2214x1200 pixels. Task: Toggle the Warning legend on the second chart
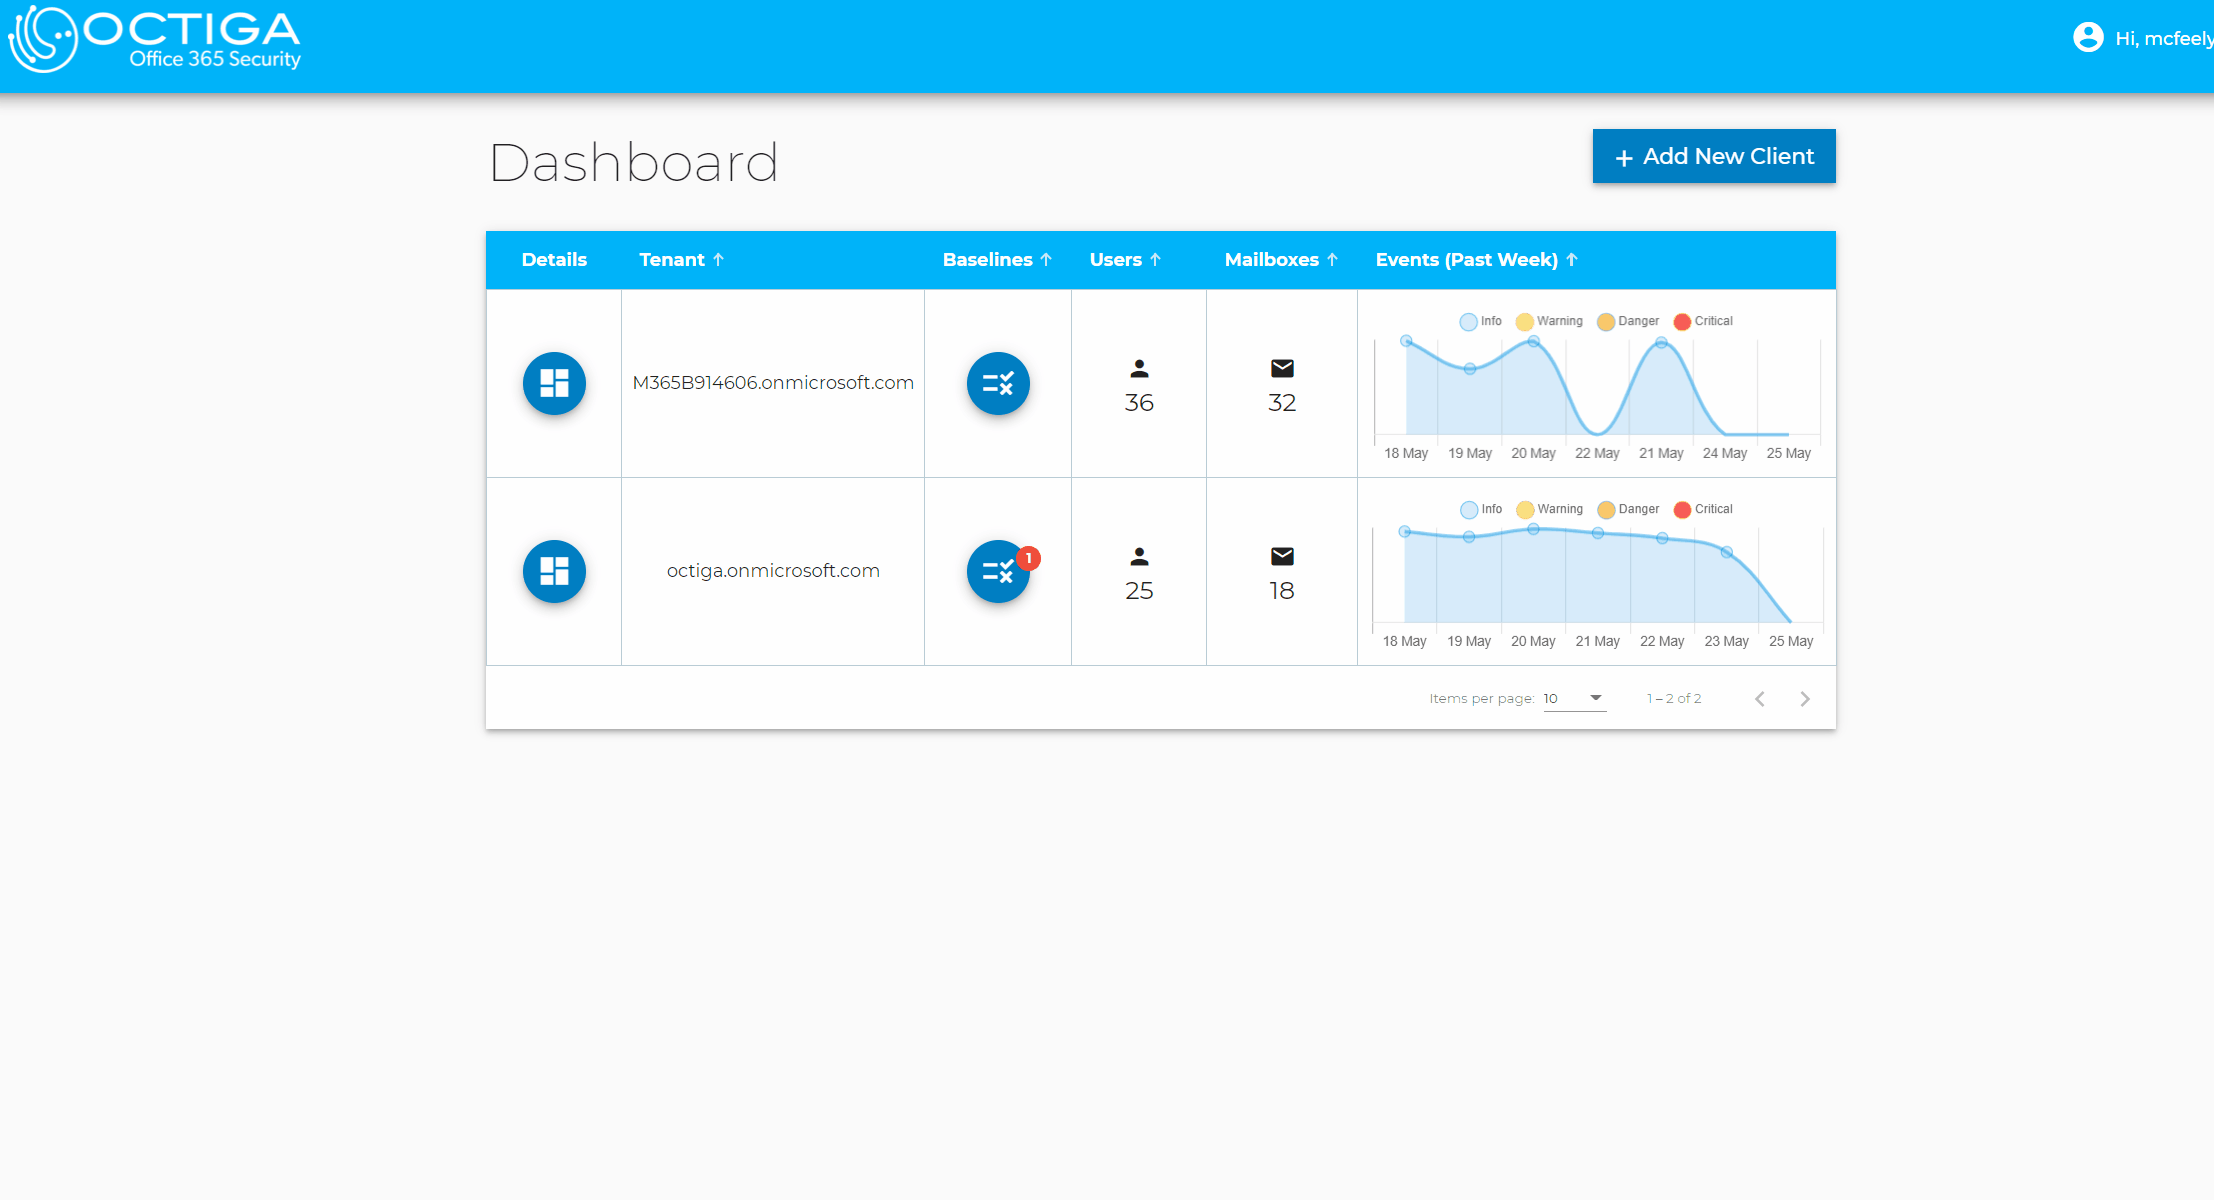1524,509
